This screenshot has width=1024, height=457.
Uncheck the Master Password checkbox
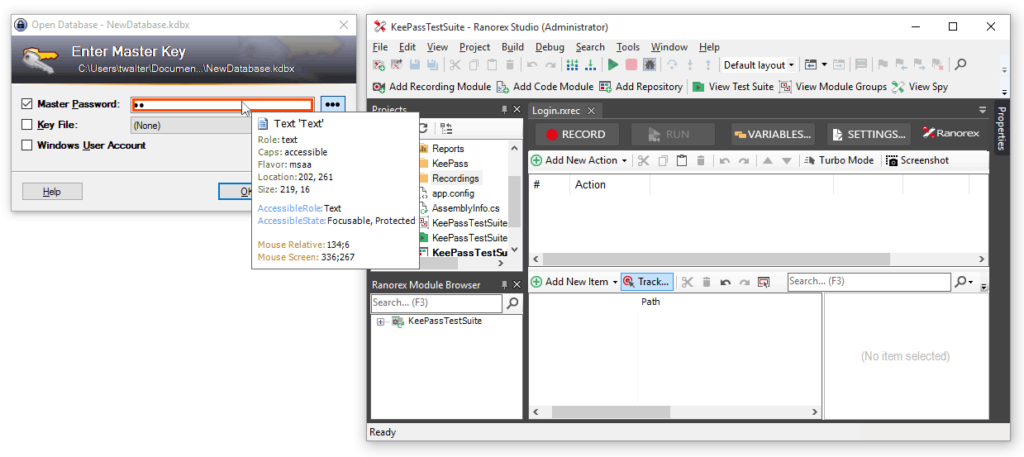coord(27,104)
